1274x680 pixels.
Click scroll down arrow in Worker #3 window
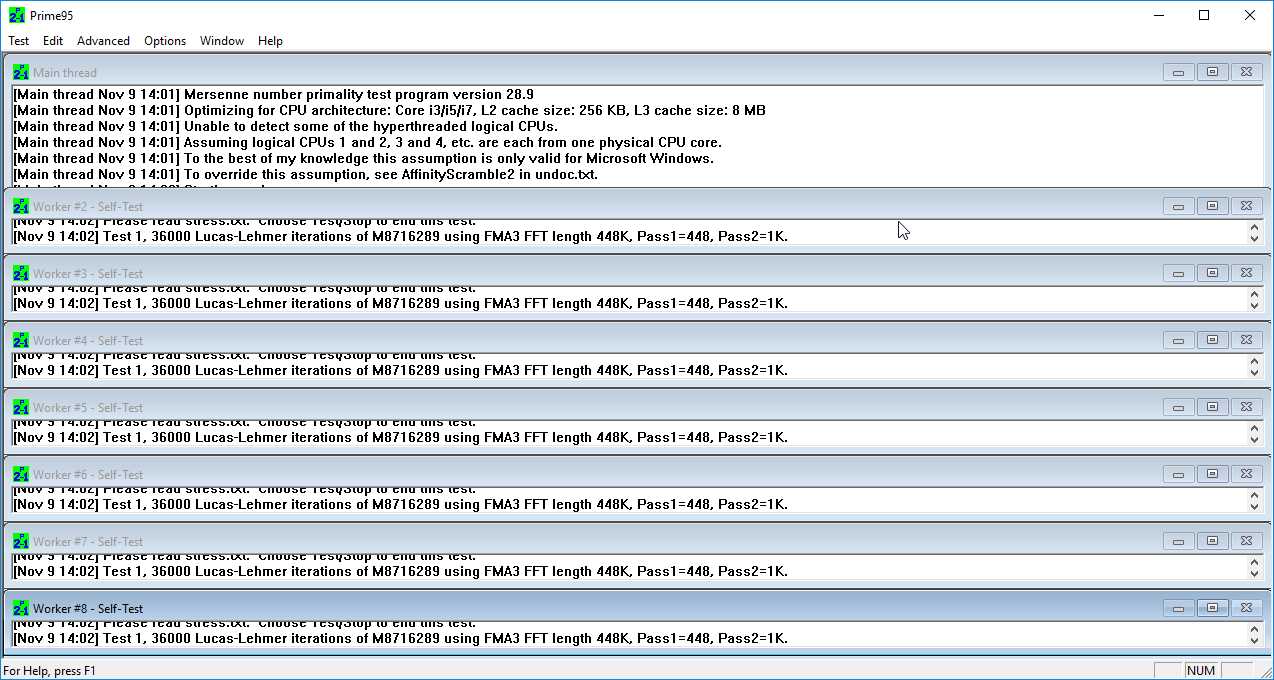click(1255, 305)
